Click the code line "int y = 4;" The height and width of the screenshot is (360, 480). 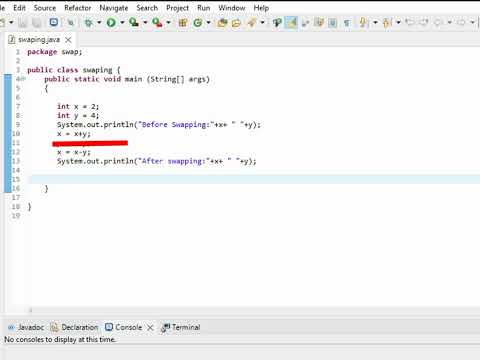click(78, 115)
